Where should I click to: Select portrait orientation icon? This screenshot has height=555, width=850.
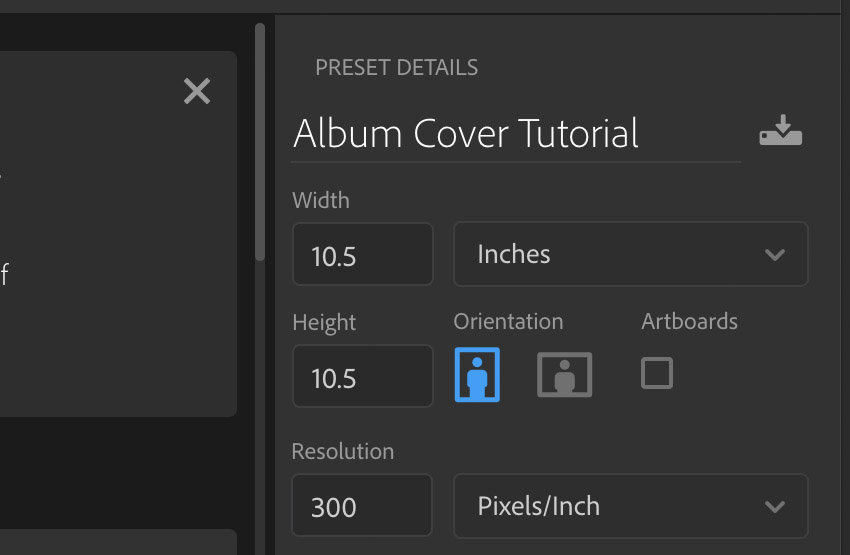(x=477, y=375)
